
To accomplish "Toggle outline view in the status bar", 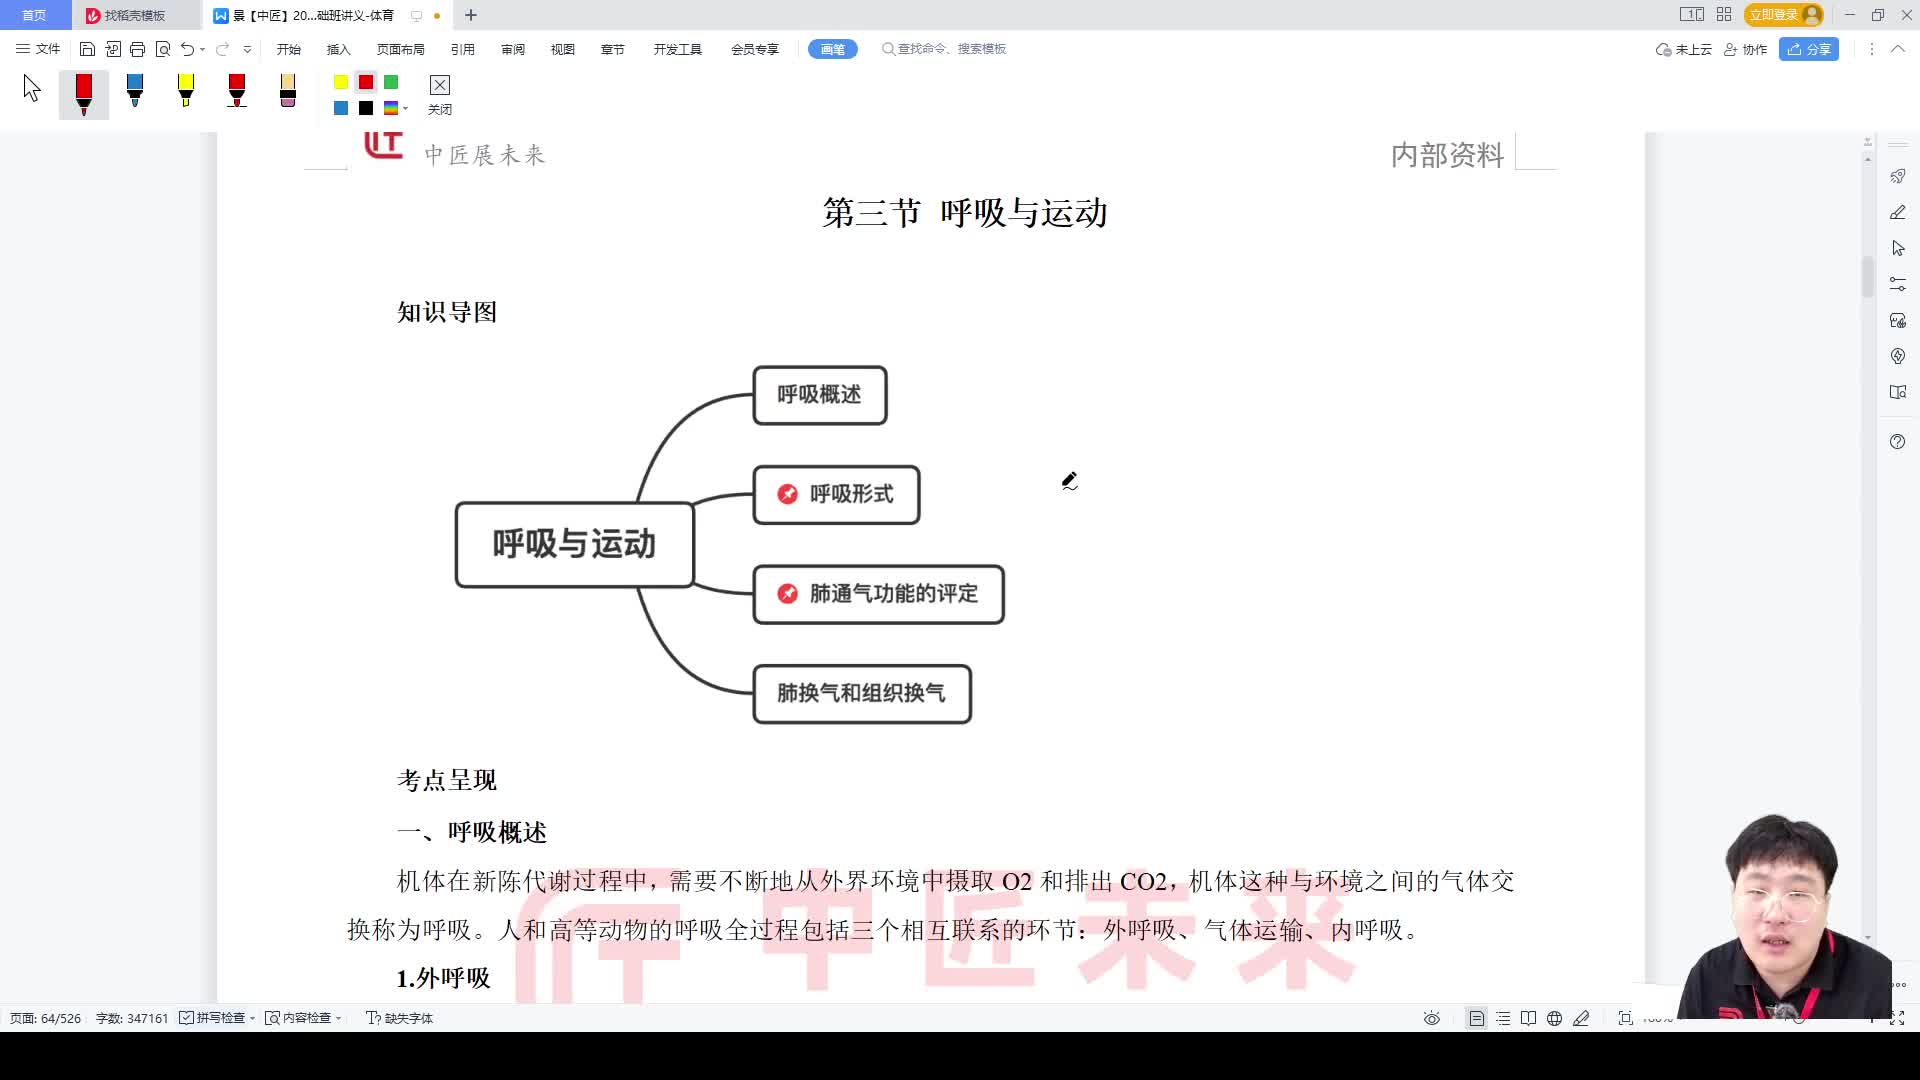I will pyautogui.click(x=1503, y=1017).
